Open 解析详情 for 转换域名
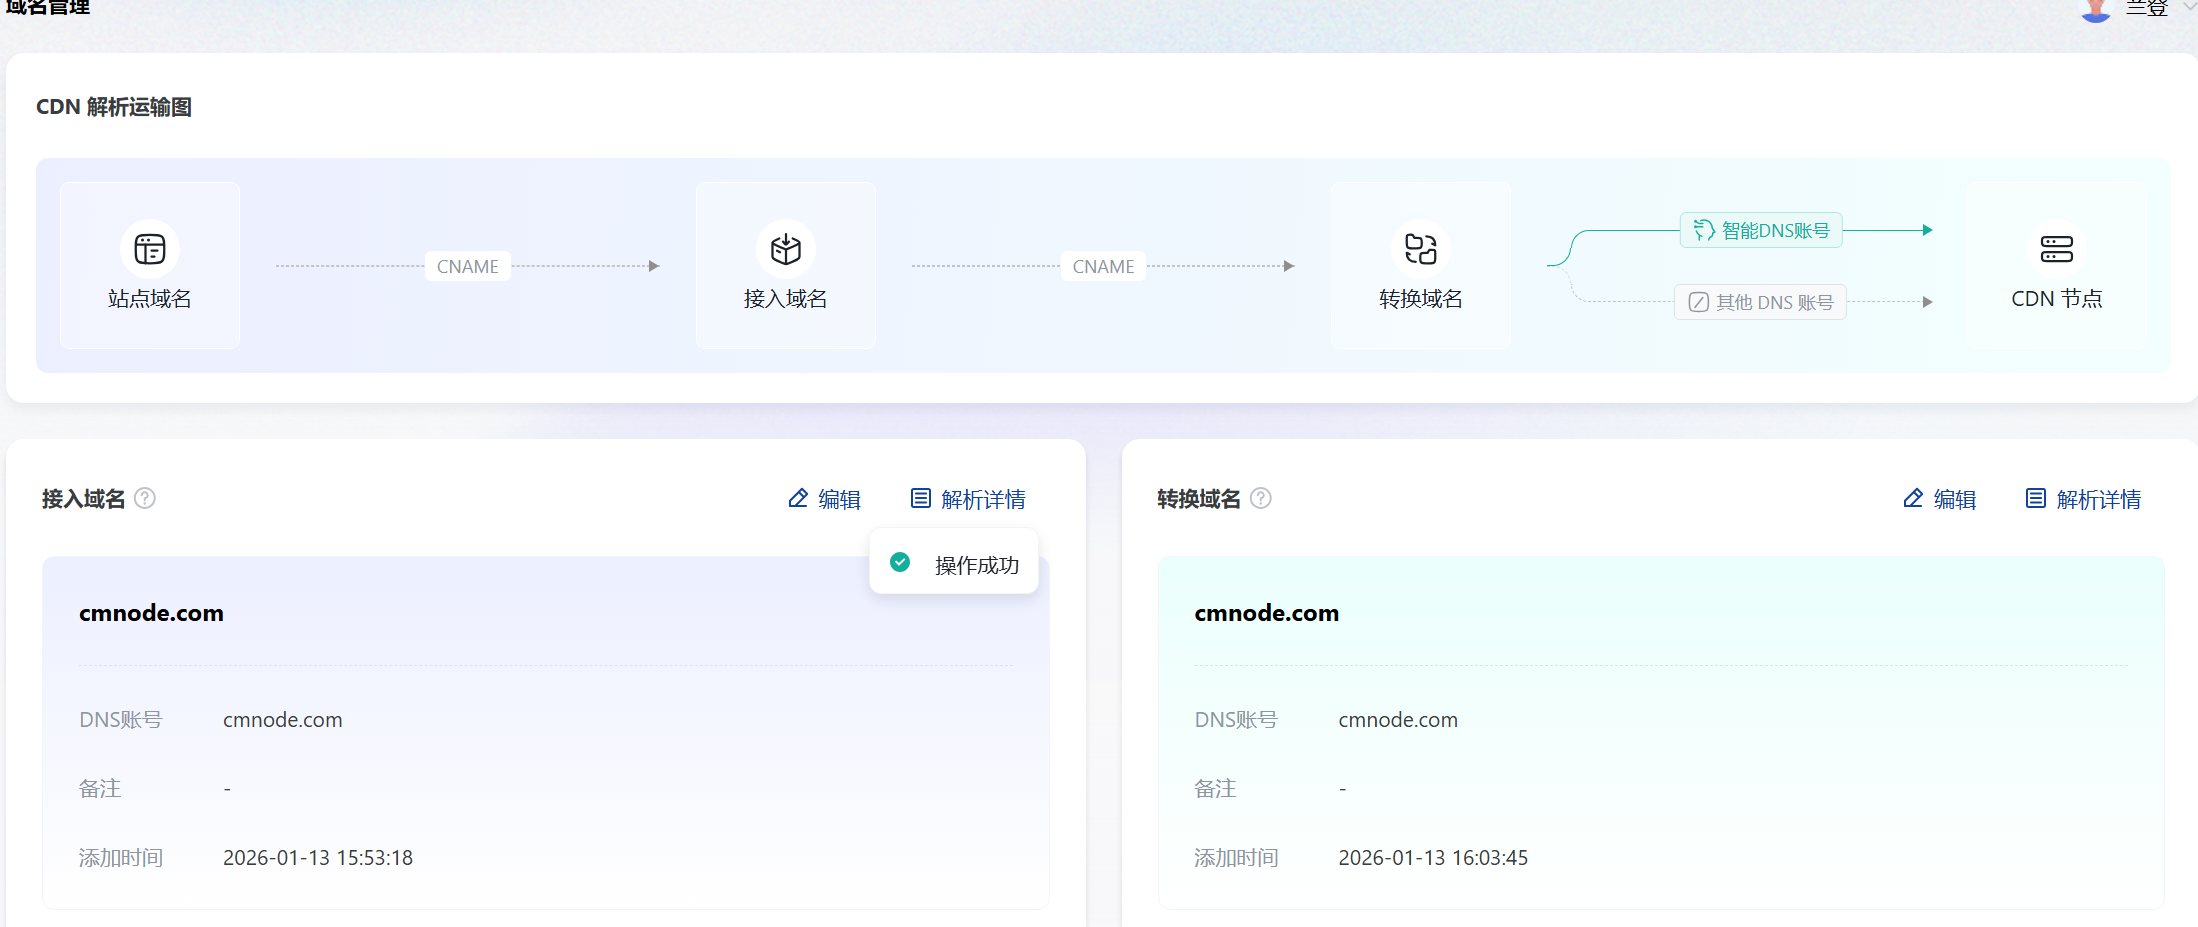Screen dimensions: 2198x927 pos(2083,499)
